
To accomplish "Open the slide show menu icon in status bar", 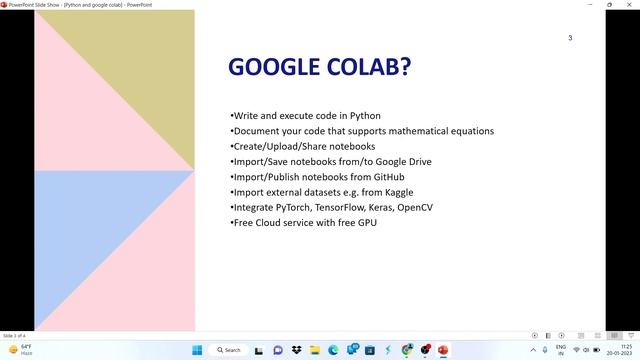I will coord(548,336).
